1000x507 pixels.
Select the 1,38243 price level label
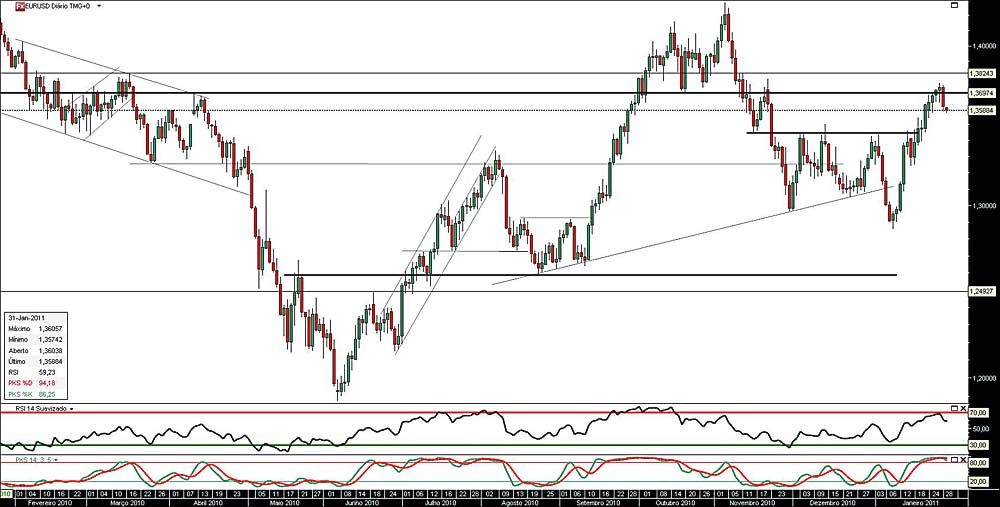tap(982, 73)
